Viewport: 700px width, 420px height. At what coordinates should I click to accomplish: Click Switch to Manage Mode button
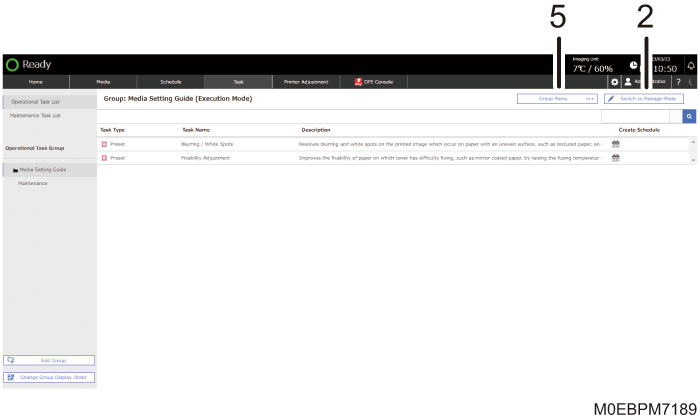[643, 99]
